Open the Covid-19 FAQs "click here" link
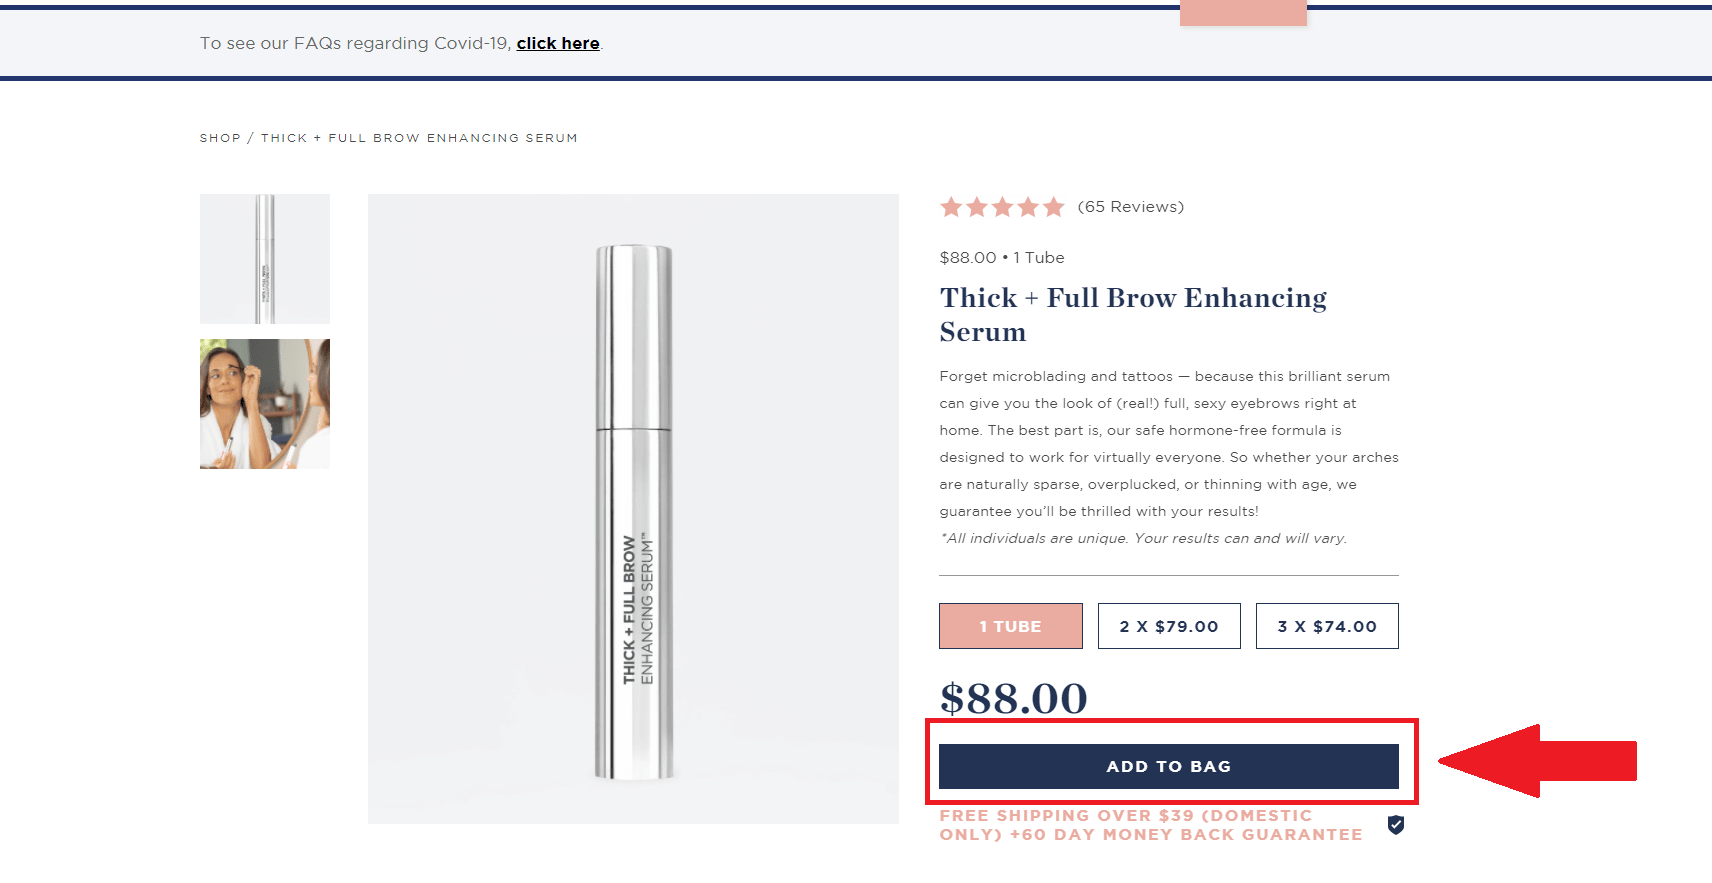 pos(558,43)
